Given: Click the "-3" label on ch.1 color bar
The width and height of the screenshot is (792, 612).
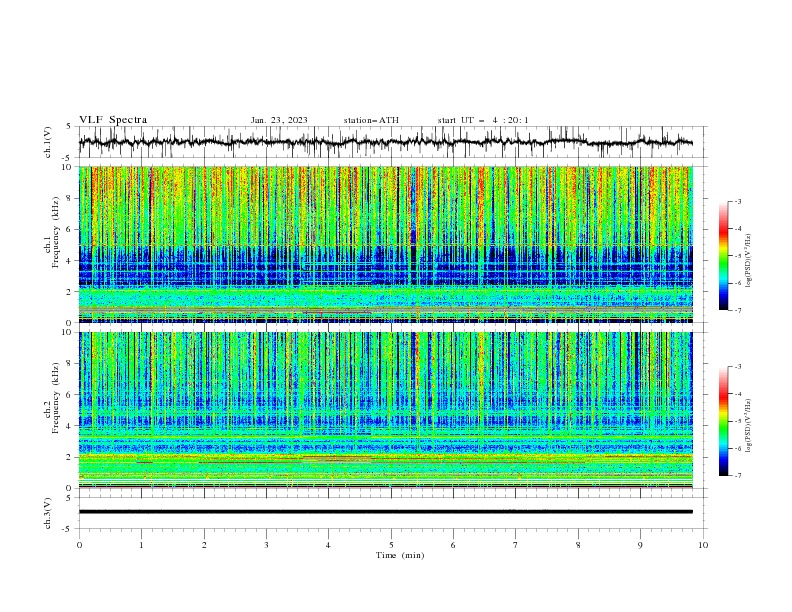Looking at the screenshot, I should click(737, 201).
